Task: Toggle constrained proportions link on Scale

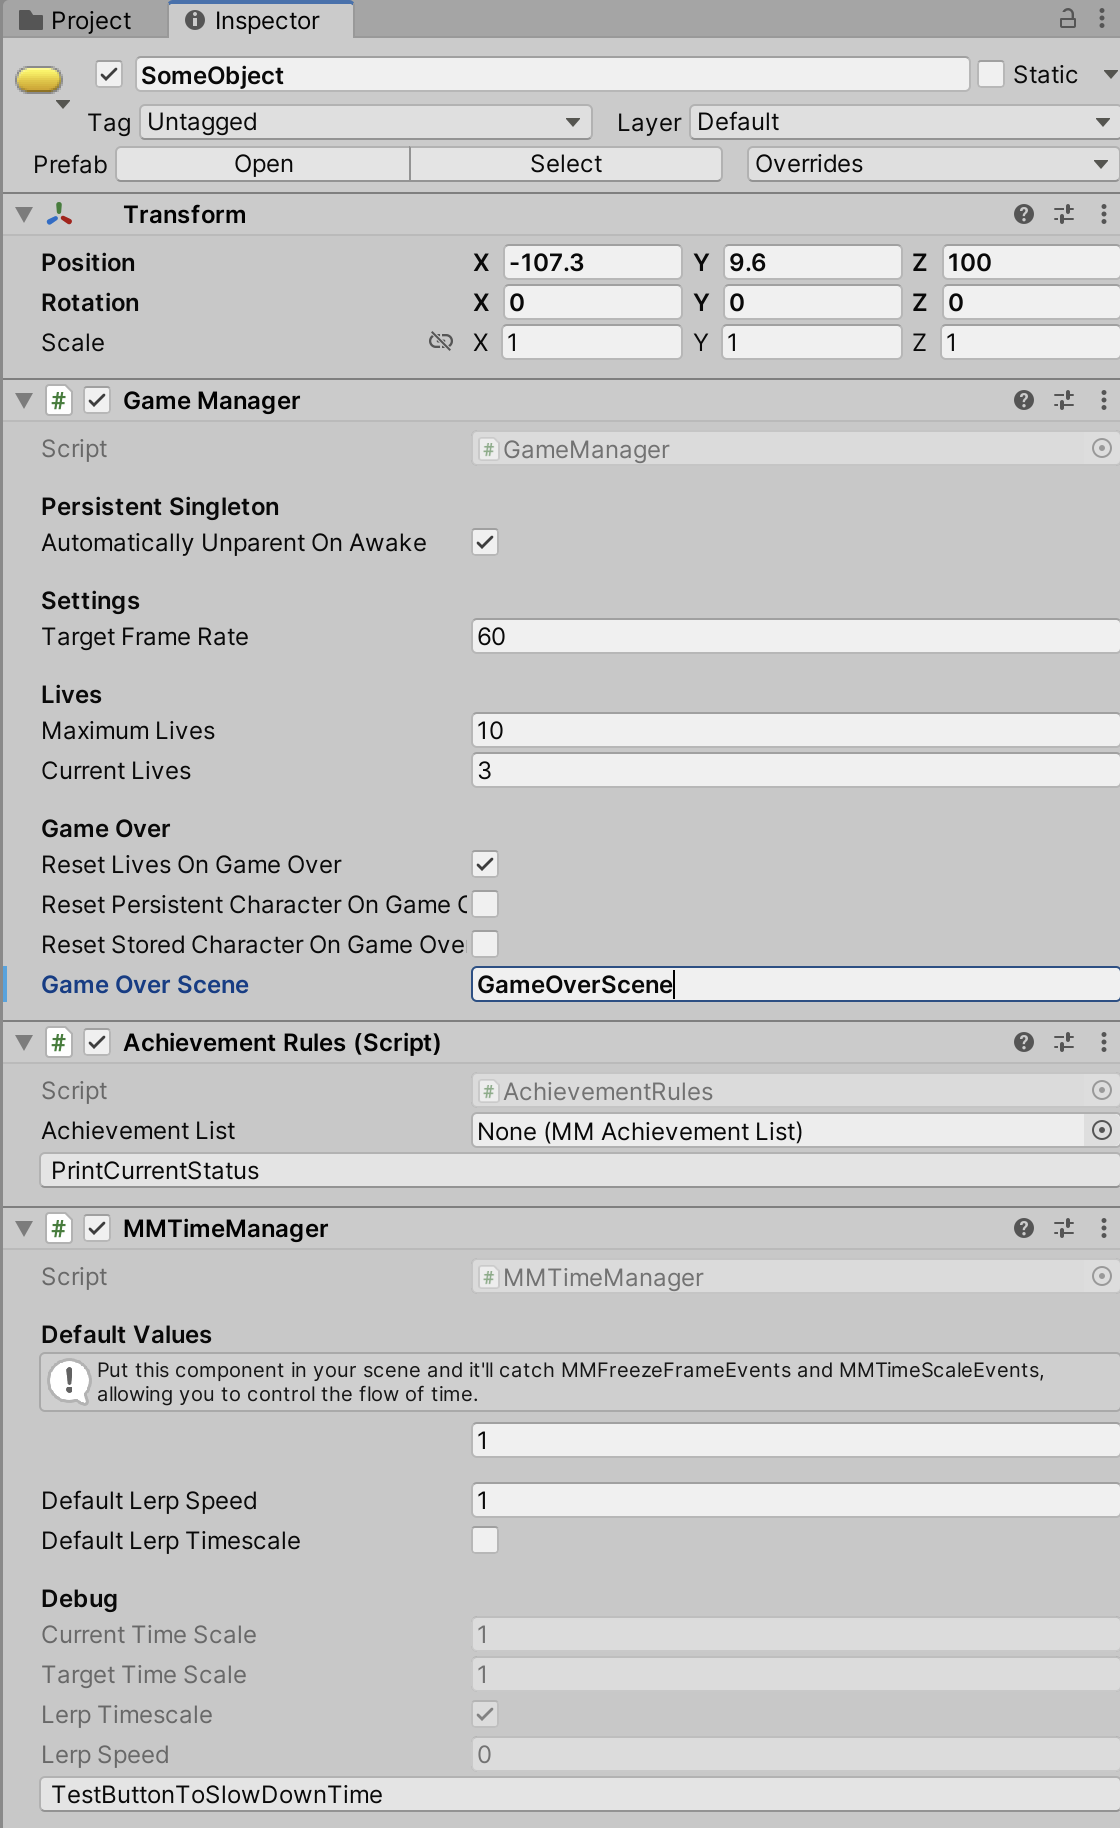Action: [440, 342]
